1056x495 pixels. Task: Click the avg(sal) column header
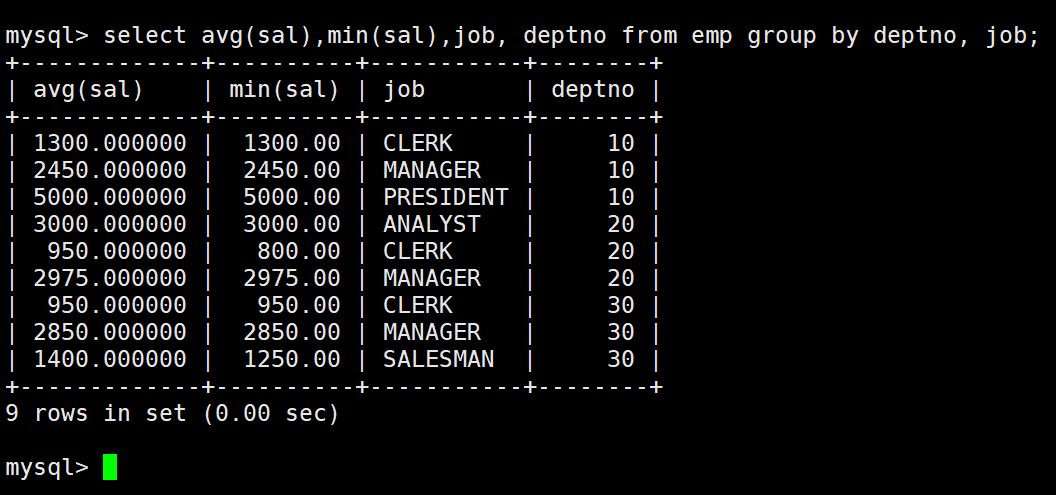88,90
